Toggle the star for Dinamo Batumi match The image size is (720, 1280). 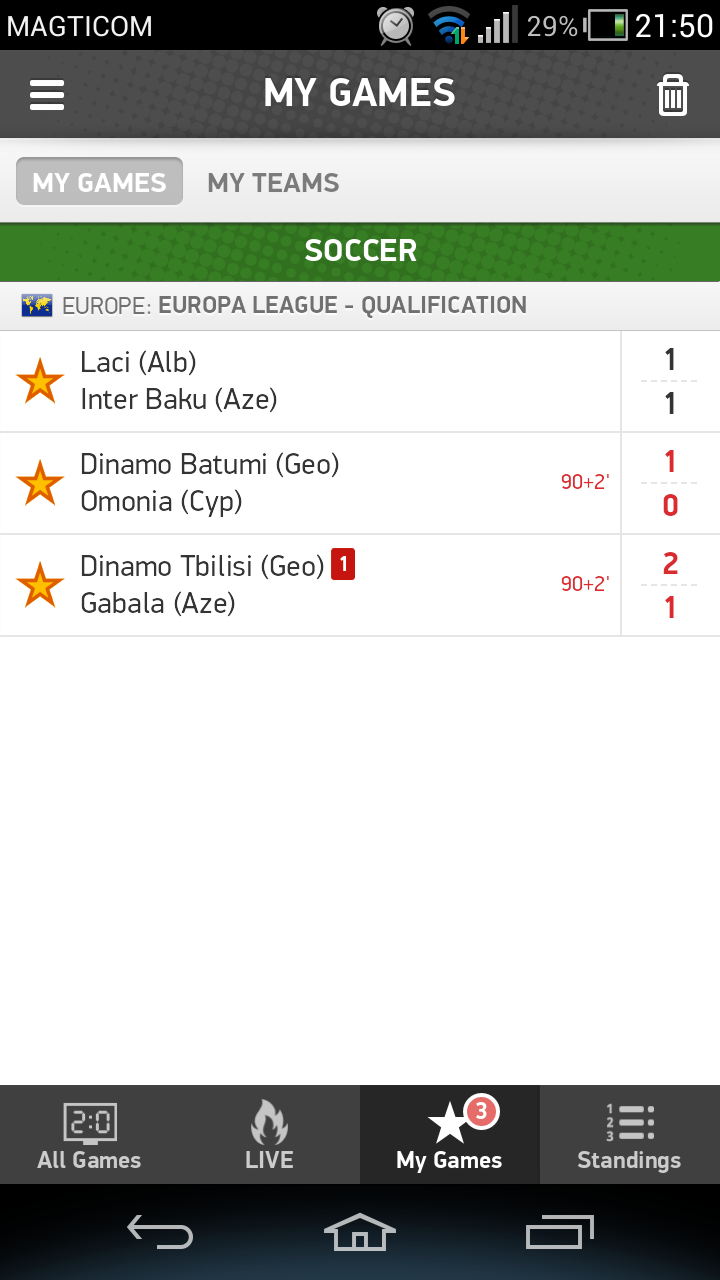click(40, 483)
